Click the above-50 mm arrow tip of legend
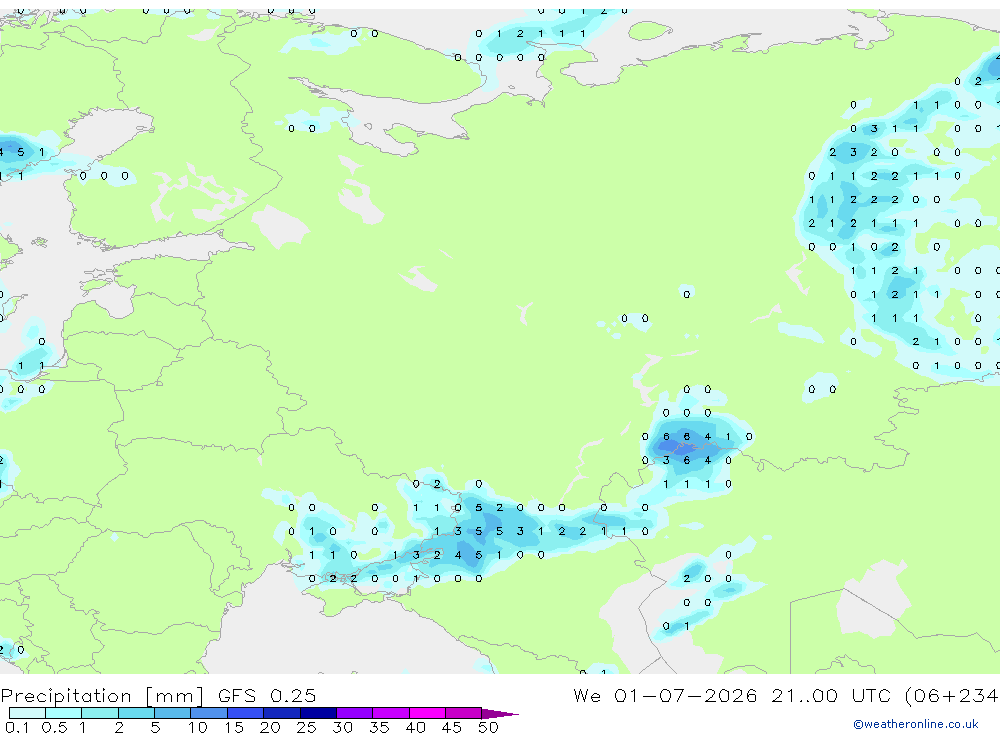This screenshot has width=1000, height=733. click(500, 714)
